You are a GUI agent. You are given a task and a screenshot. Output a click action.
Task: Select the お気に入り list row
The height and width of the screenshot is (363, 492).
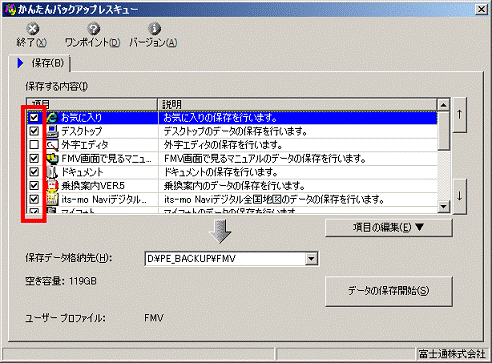coord(232,117)
